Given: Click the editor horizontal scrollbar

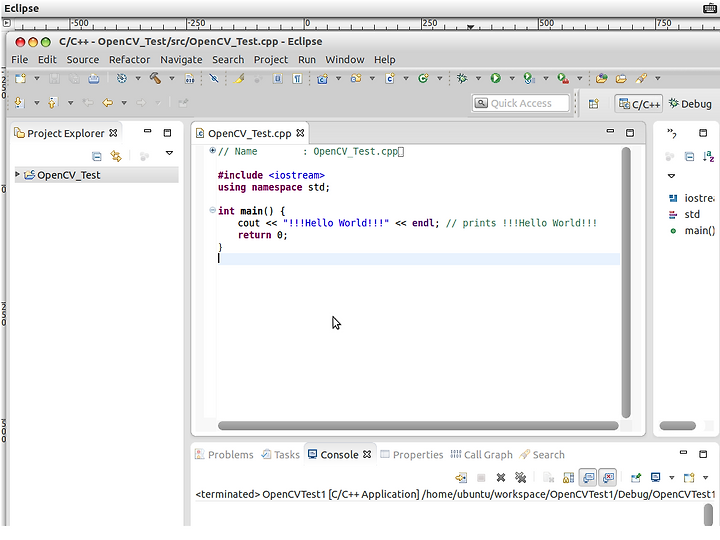Looking at the screenshot, I should [x=418, y=426].
